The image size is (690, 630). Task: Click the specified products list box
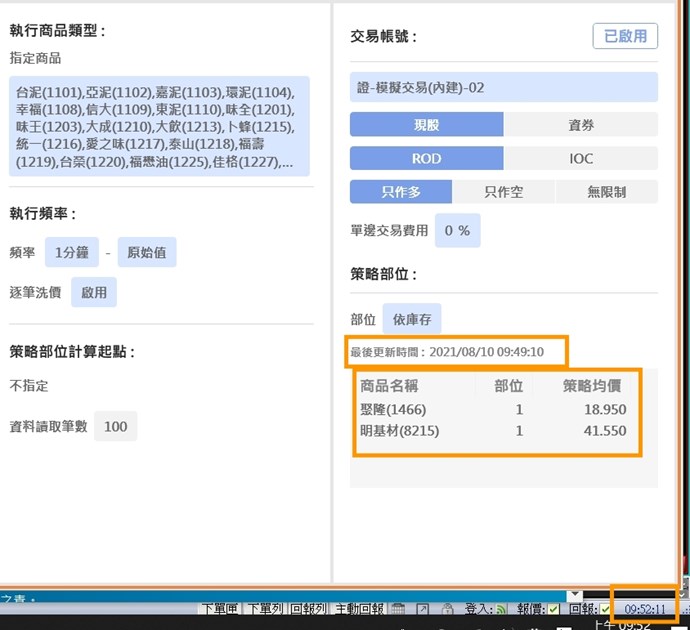160,126
